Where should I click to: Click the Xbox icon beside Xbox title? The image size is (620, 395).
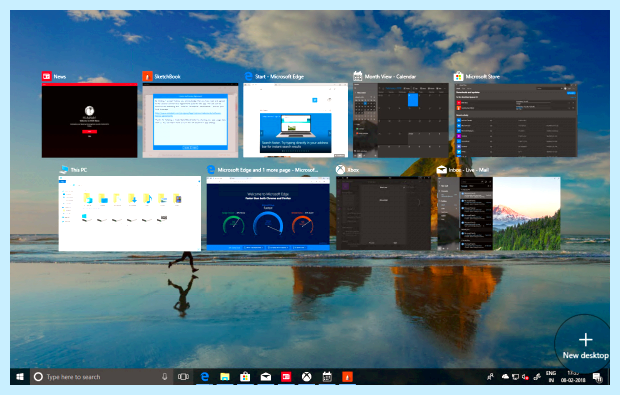pyautogui.click(x=340, y=170)
